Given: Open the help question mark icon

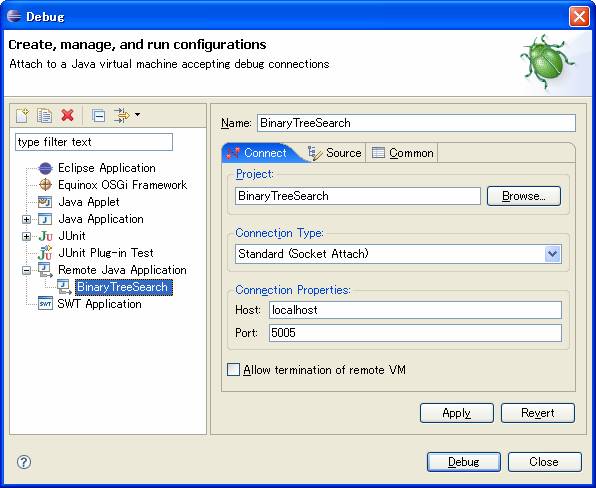Looking at the screenshot, I should (x=24, y=462).
